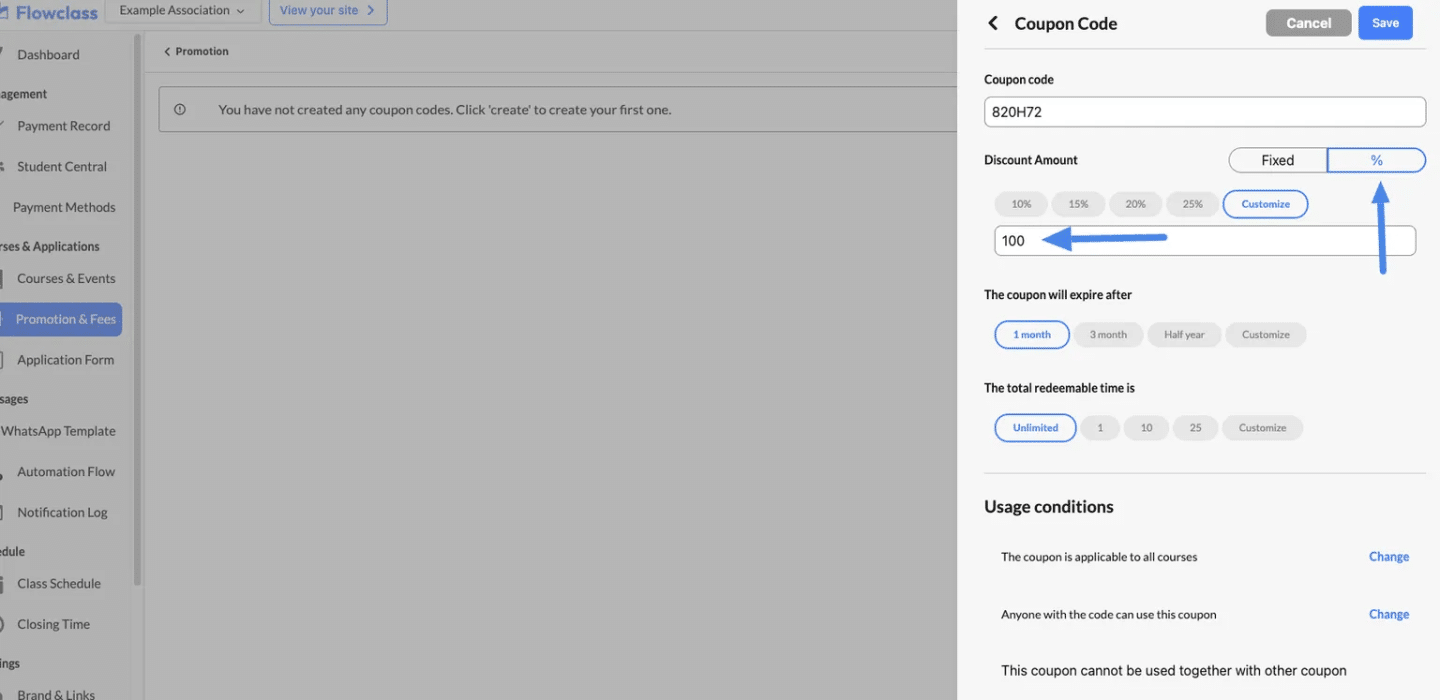Viewport: 1440px width, 700px height.
Task: Open Student Central in the sidebar
Action: (x=61, y=167)
